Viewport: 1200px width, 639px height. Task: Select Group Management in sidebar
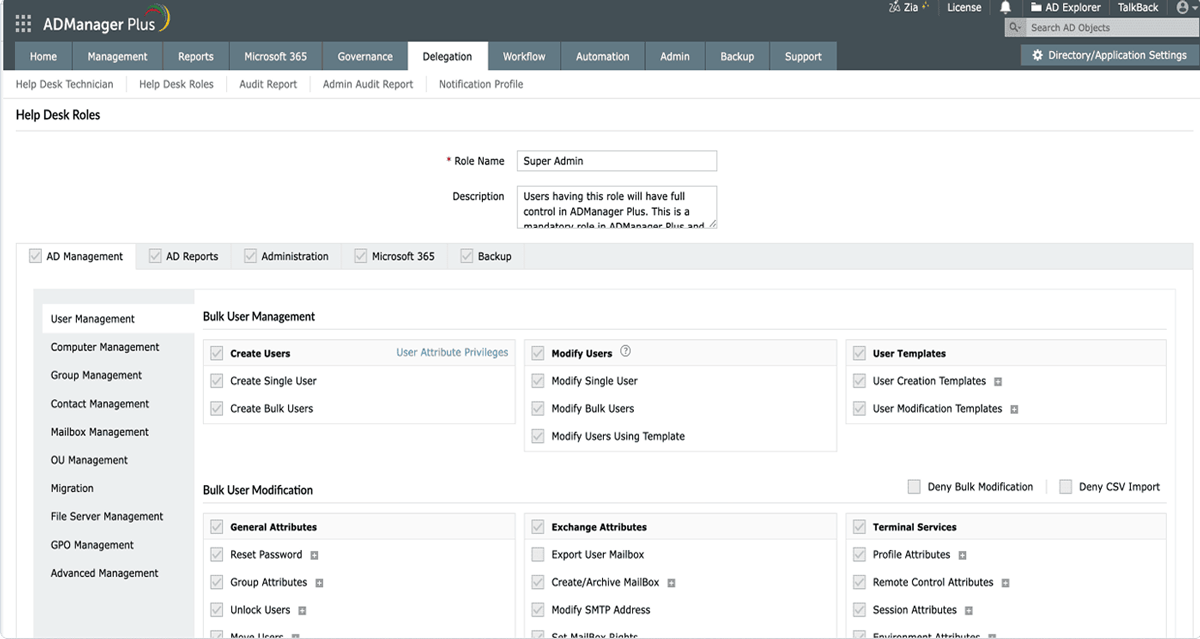pos(97,375)
